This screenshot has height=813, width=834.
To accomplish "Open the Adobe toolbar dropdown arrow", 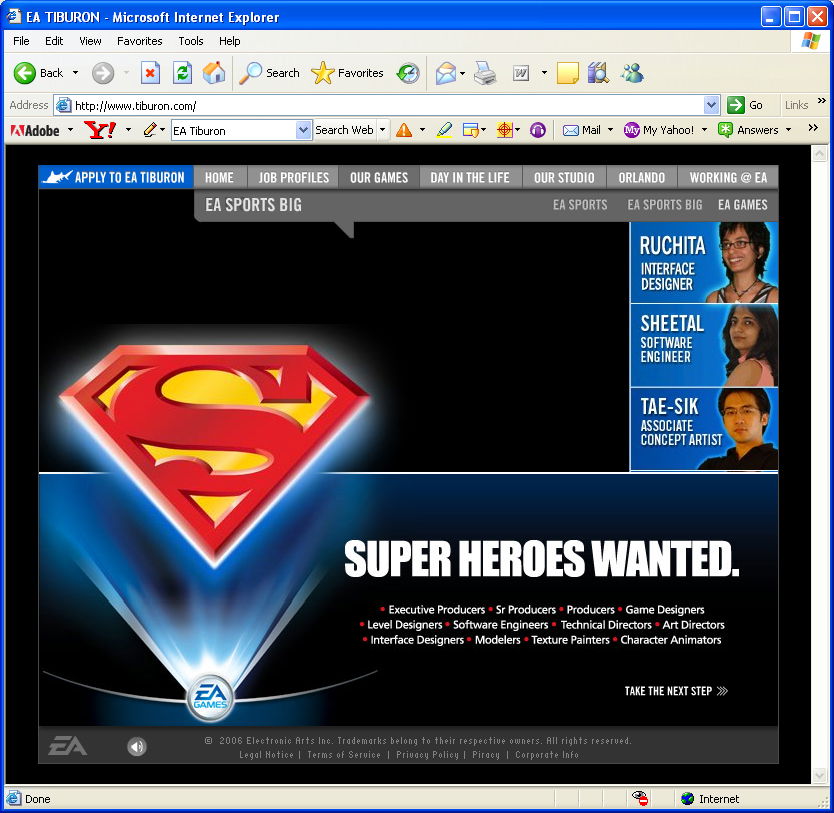I will (70, 130).
